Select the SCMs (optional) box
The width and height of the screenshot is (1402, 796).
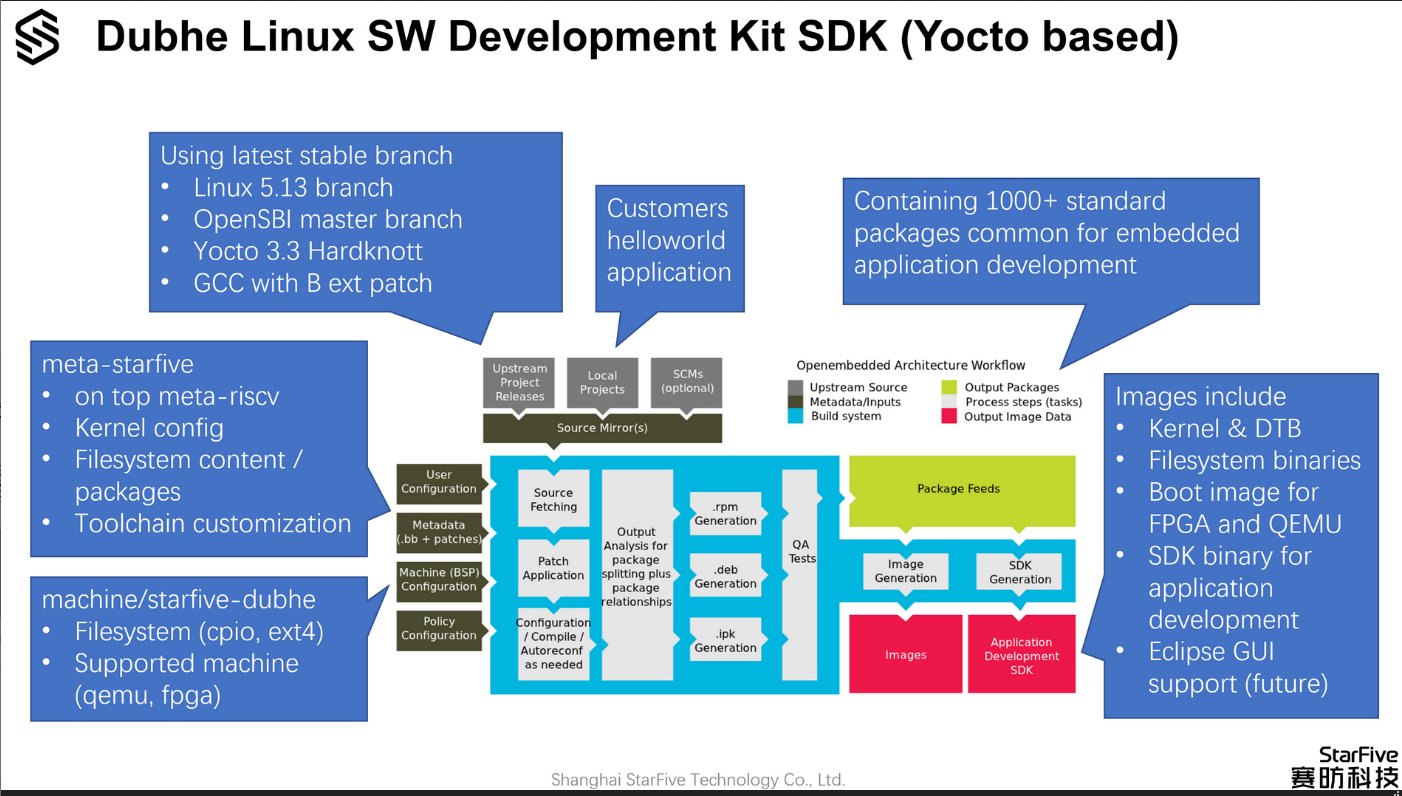pos(687,382)
